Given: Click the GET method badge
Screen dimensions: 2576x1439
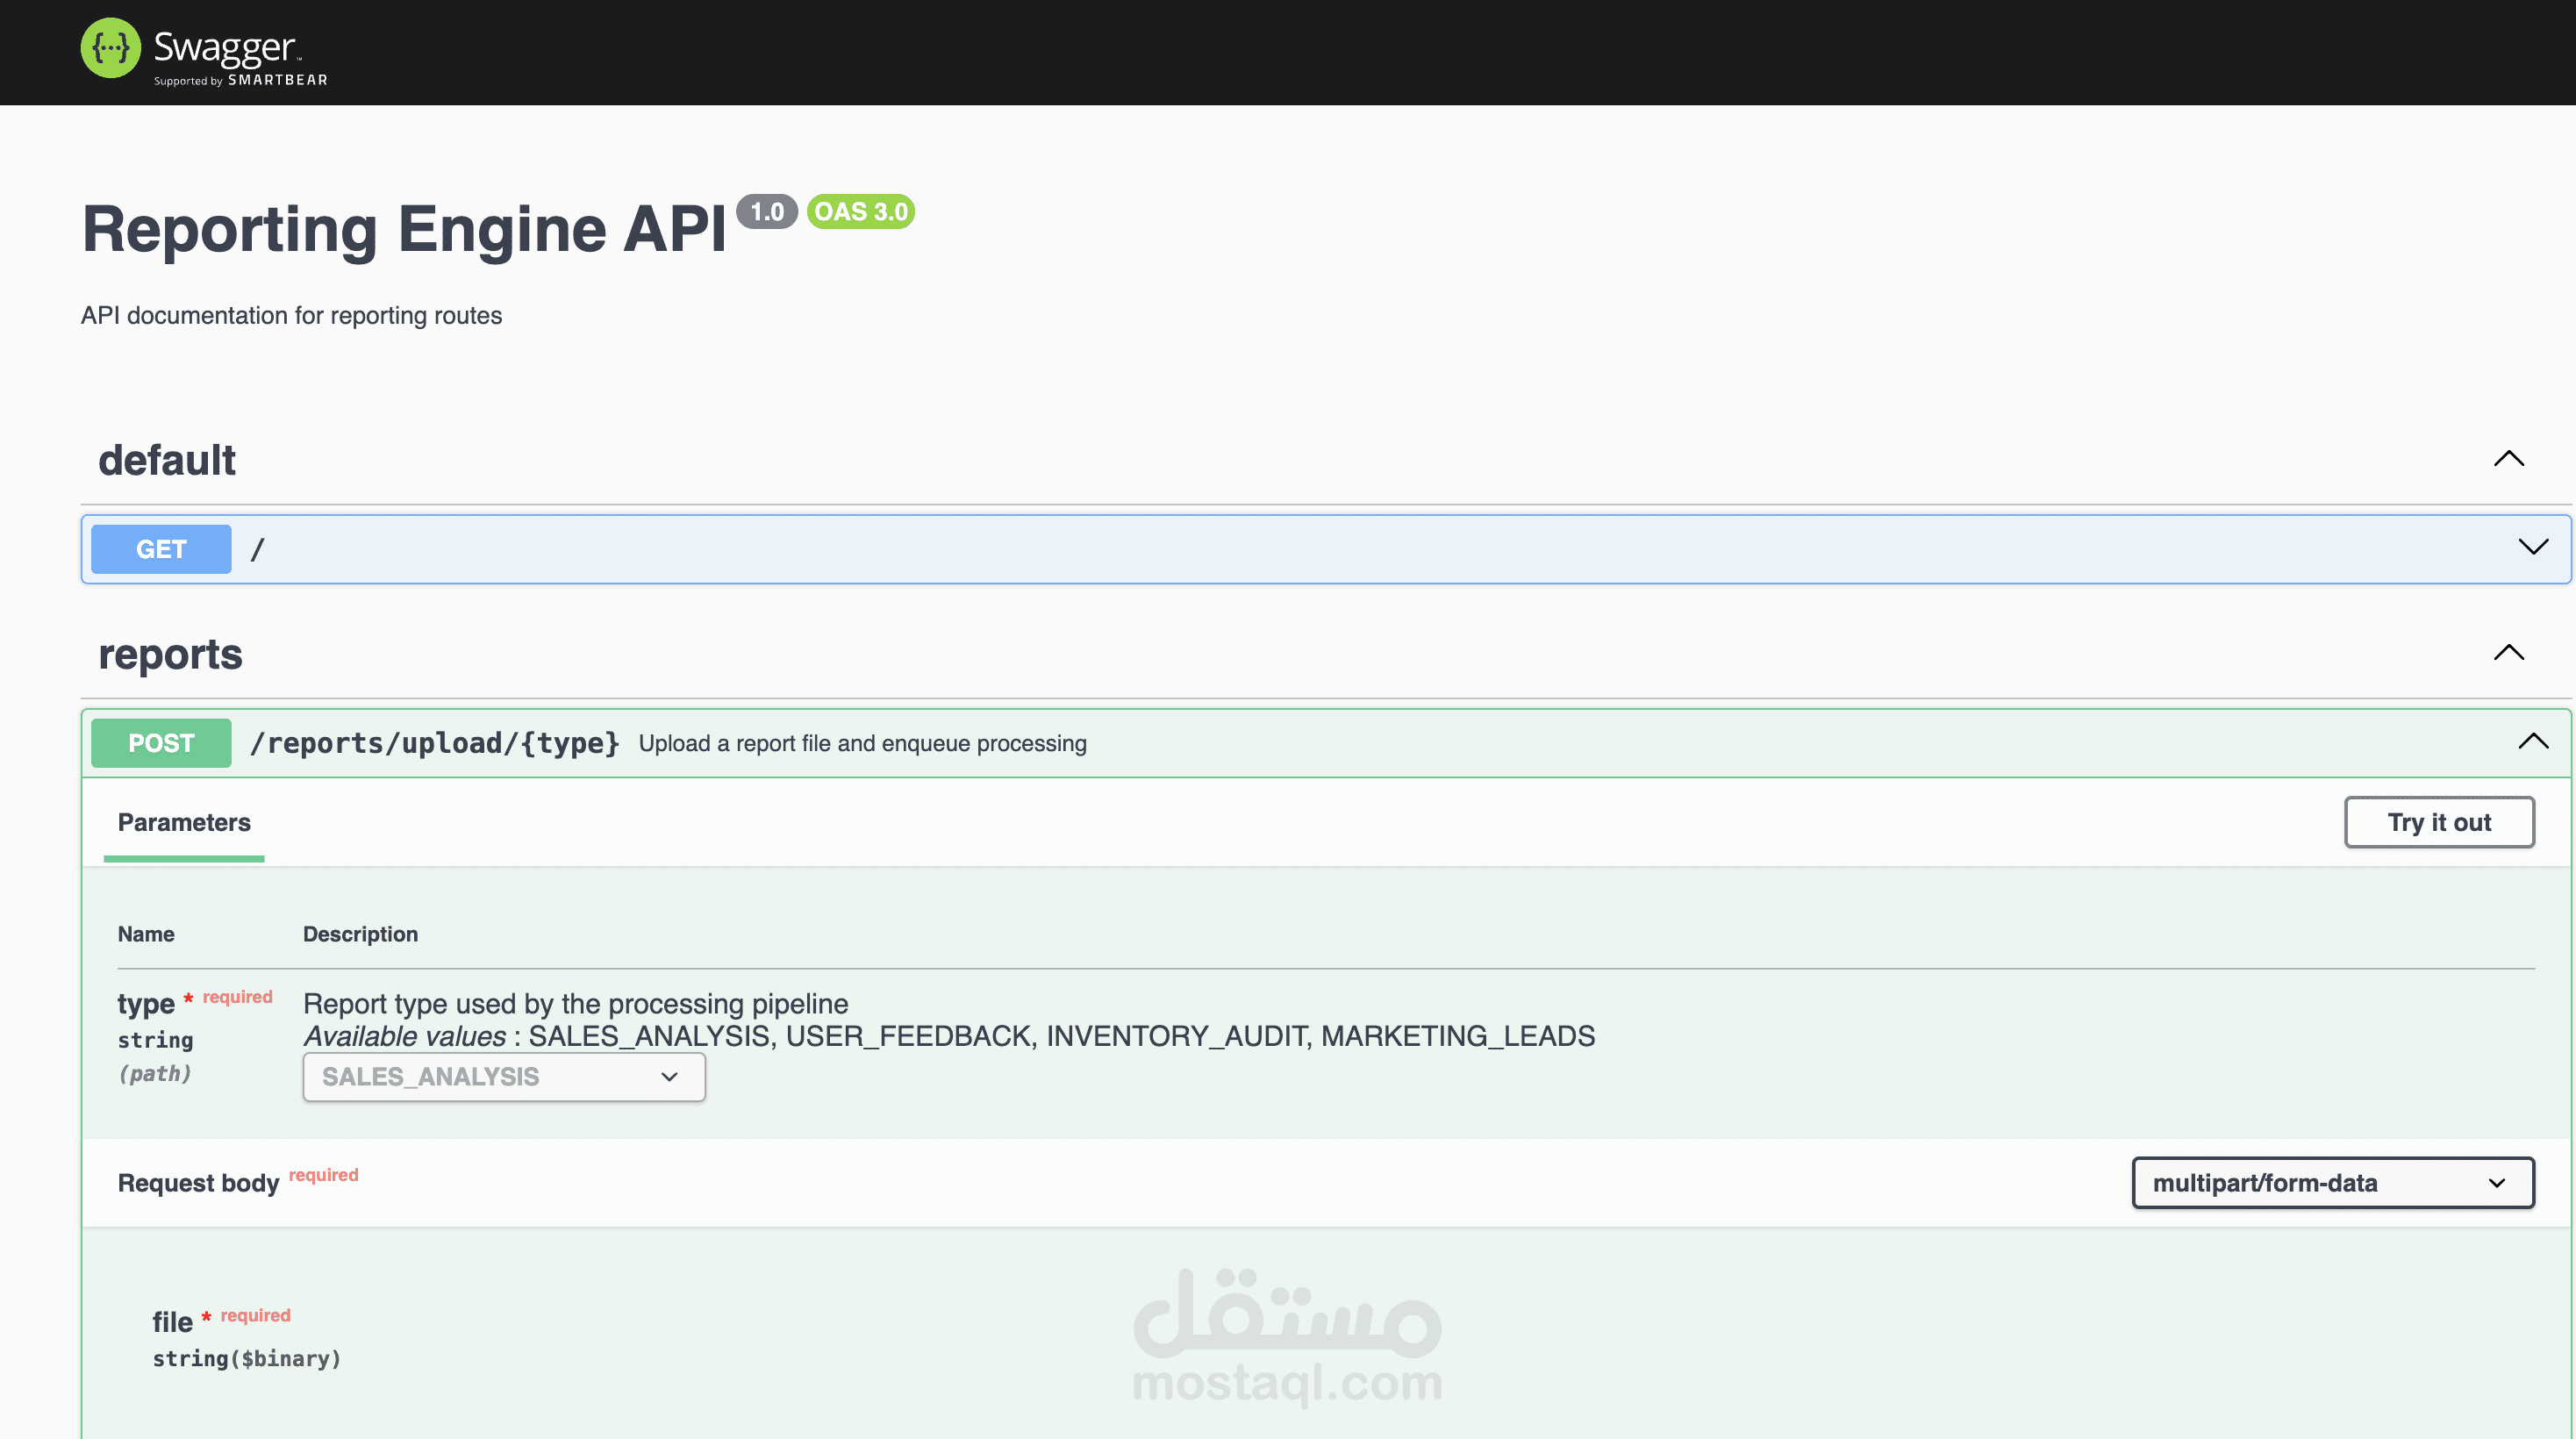Looking at the screenshot, I should click(x=161, y=549).
